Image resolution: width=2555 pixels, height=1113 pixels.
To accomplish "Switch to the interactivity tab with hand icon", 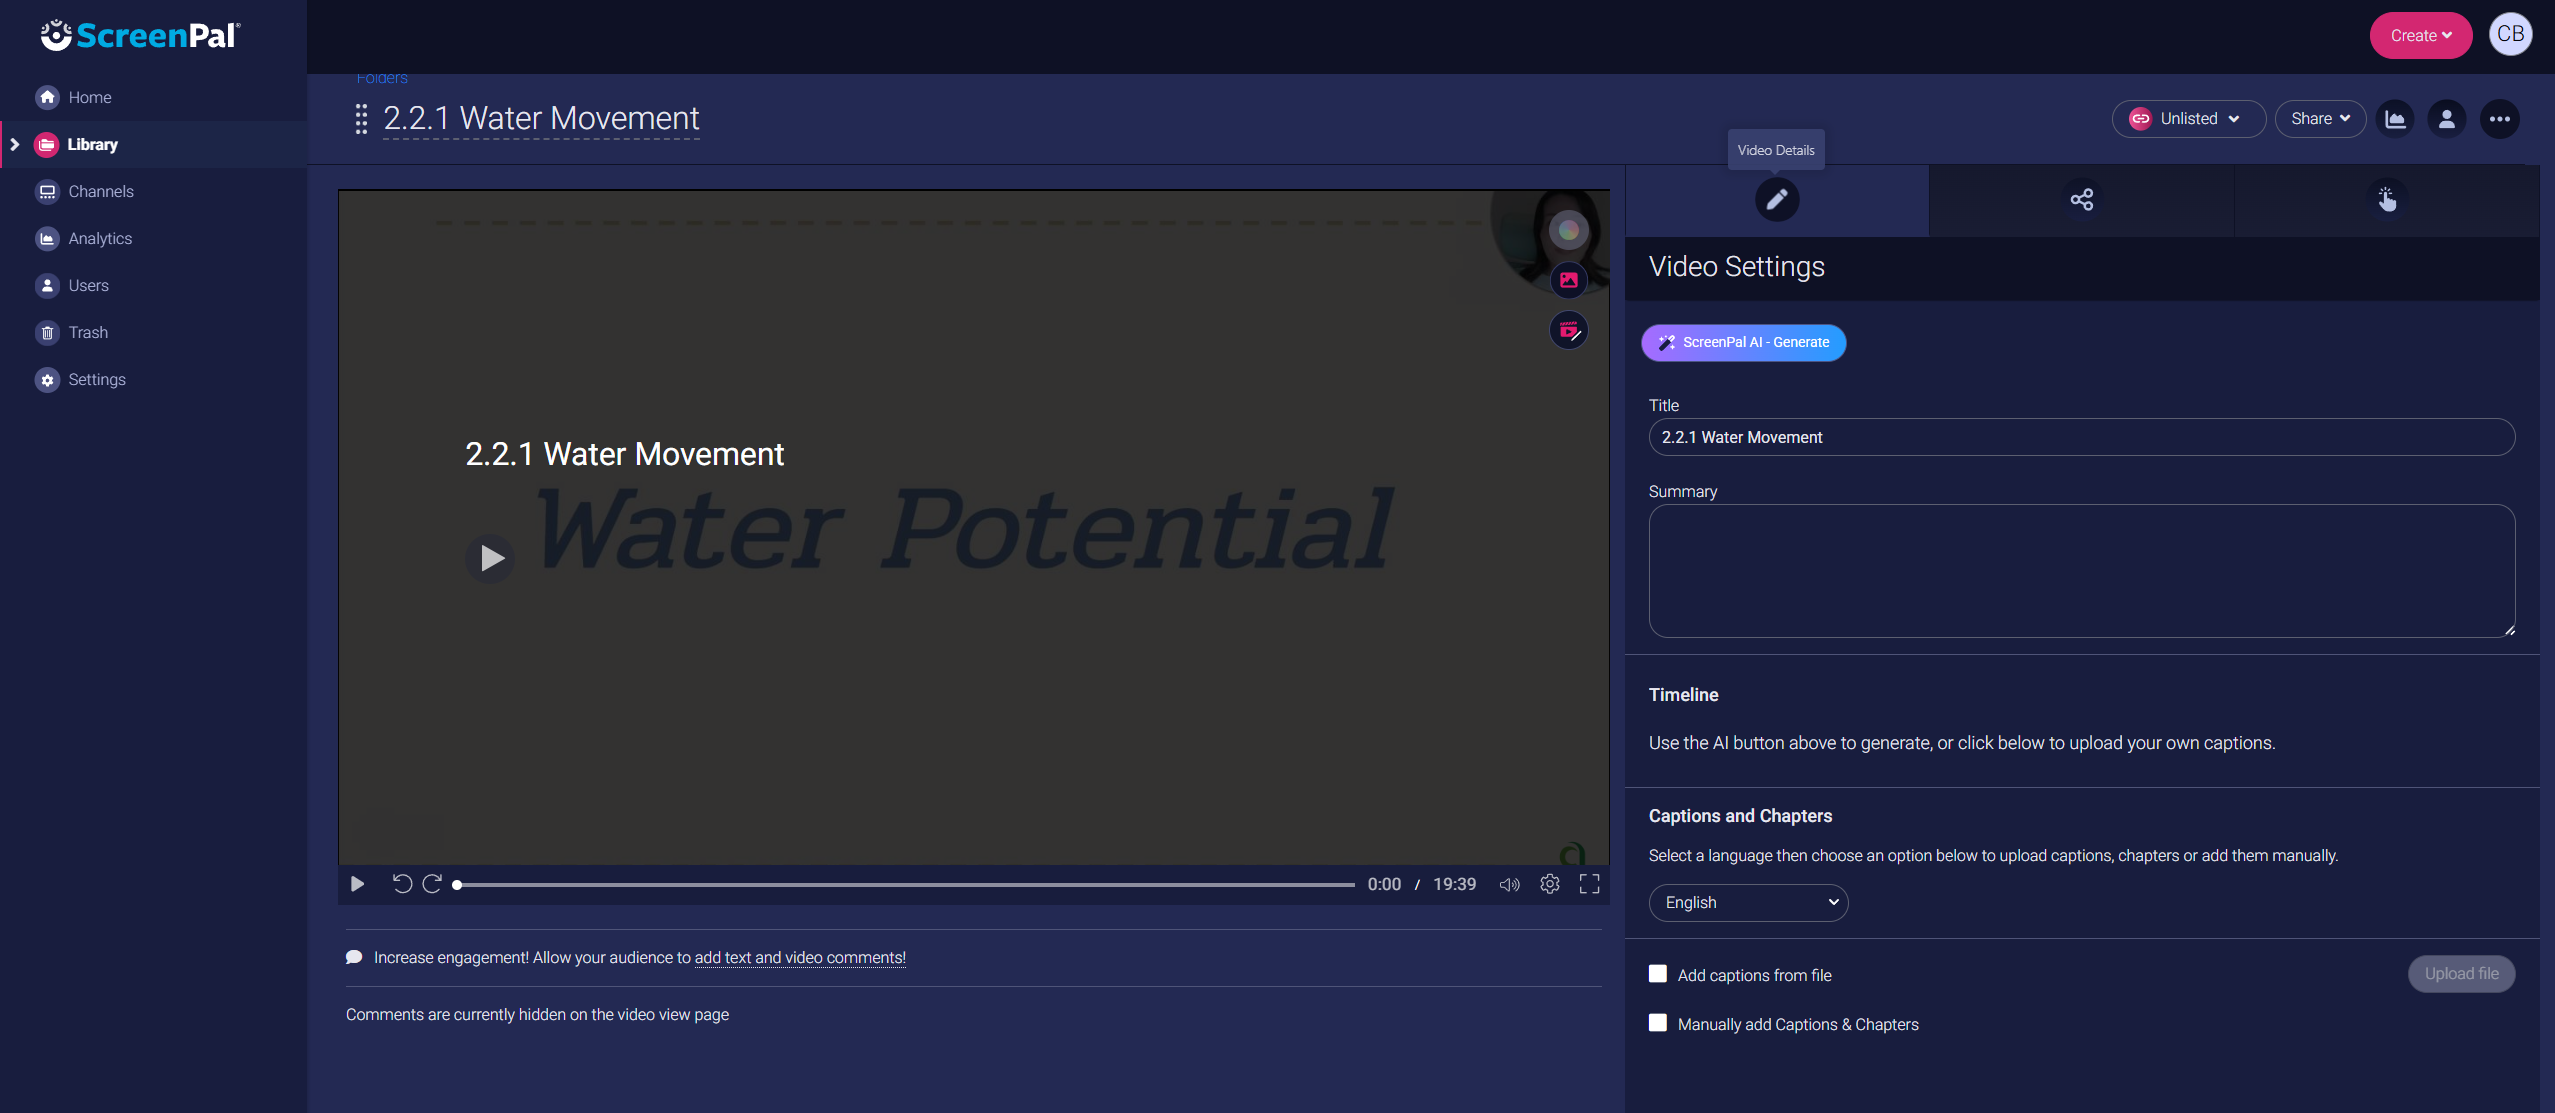I will coord(2386,199).
